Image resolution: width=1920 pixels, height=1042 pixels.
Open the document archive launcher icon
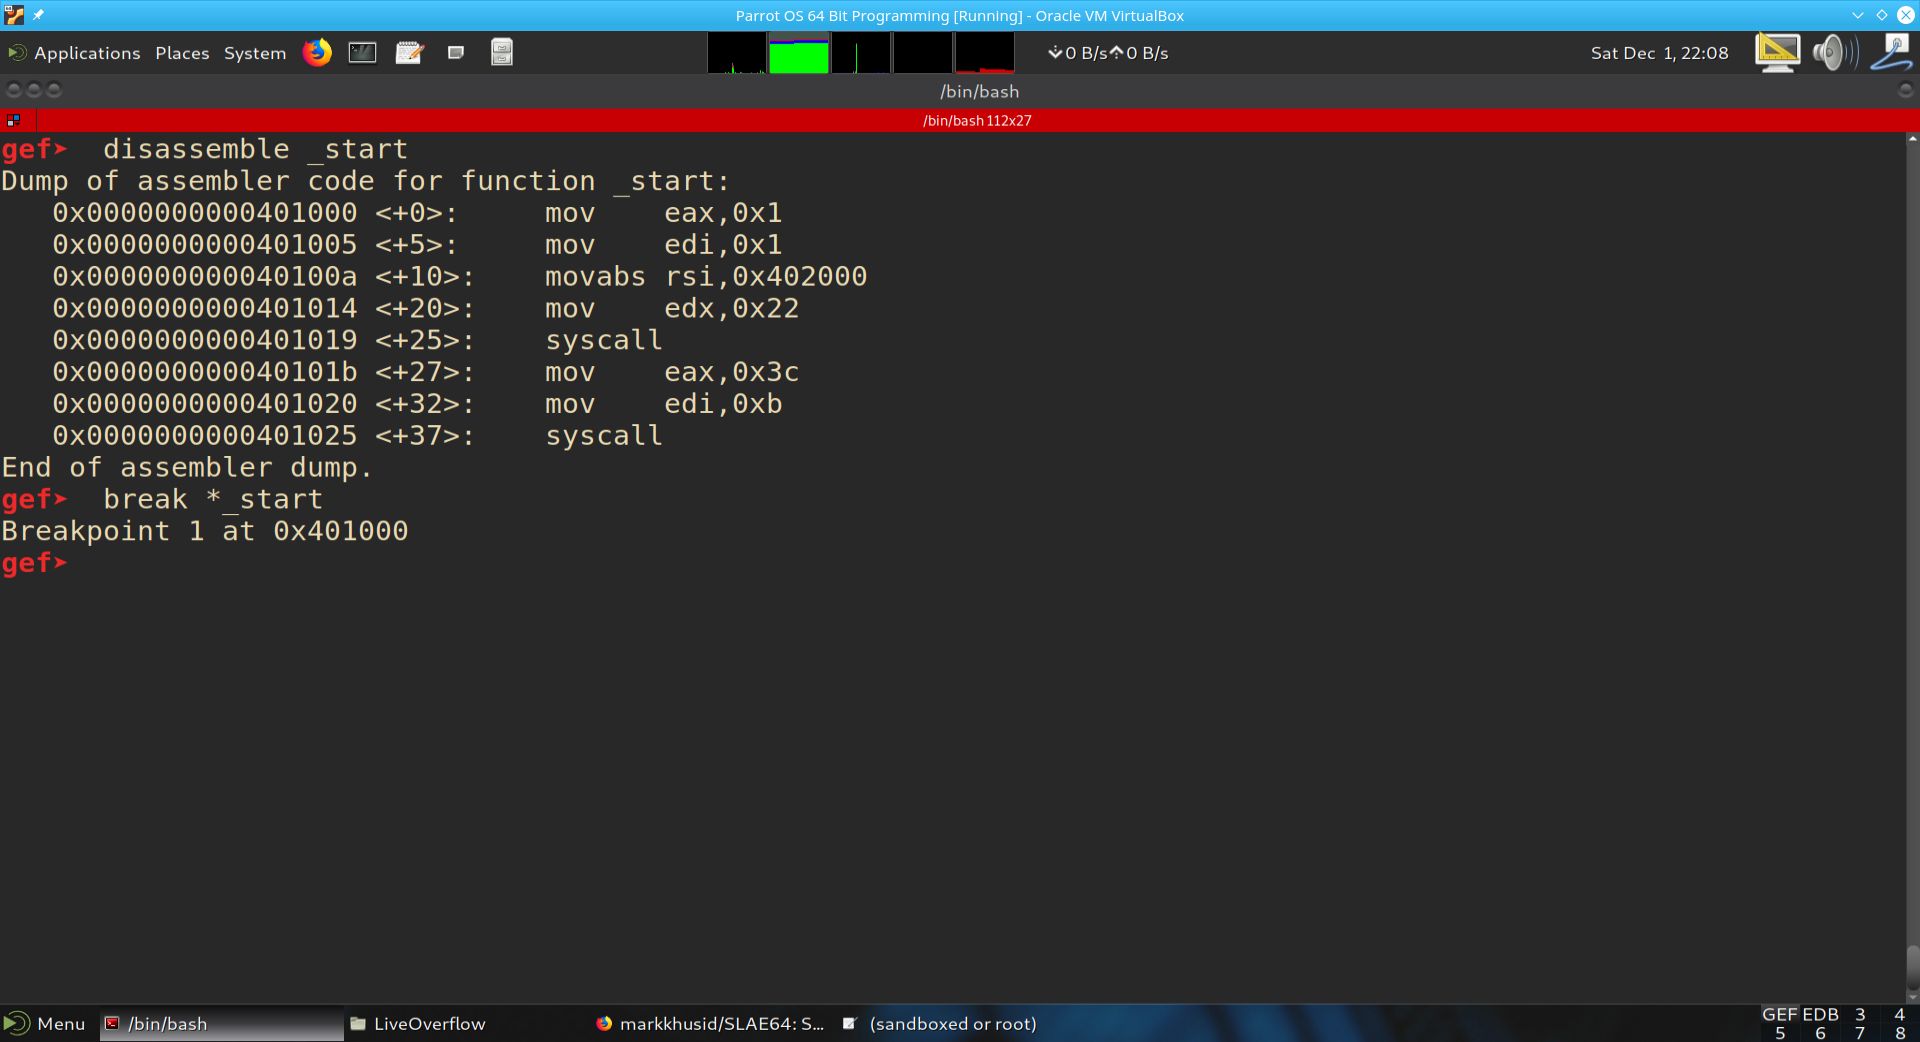(x=502, y=52)
